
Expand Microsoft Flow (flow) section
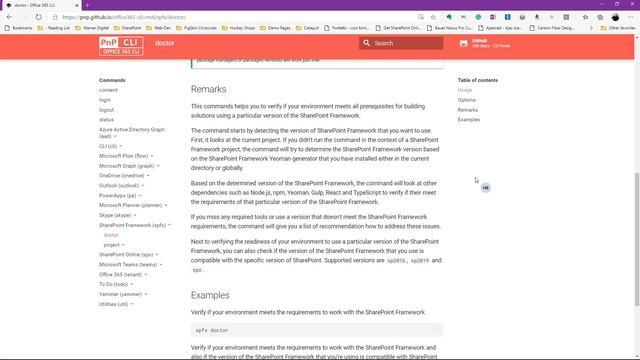pos(126,156)
